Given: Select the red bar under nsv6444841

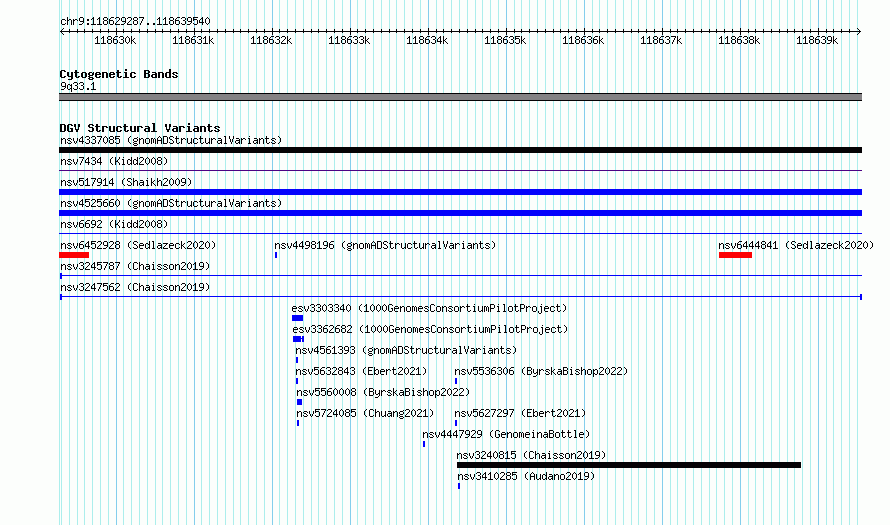Looking at the screenshot, I should [735, 255].
